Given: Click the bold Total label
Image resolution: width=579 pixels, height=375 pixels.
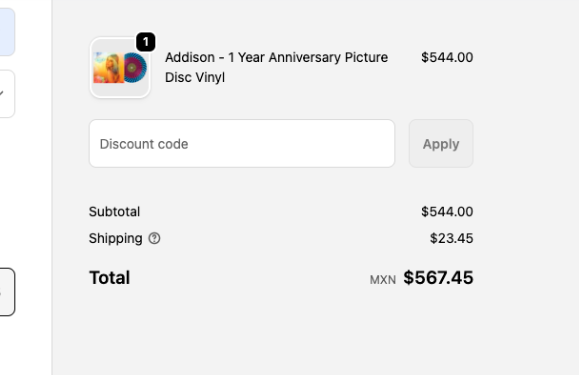Looking at the screenshot, I should [110, 278].
